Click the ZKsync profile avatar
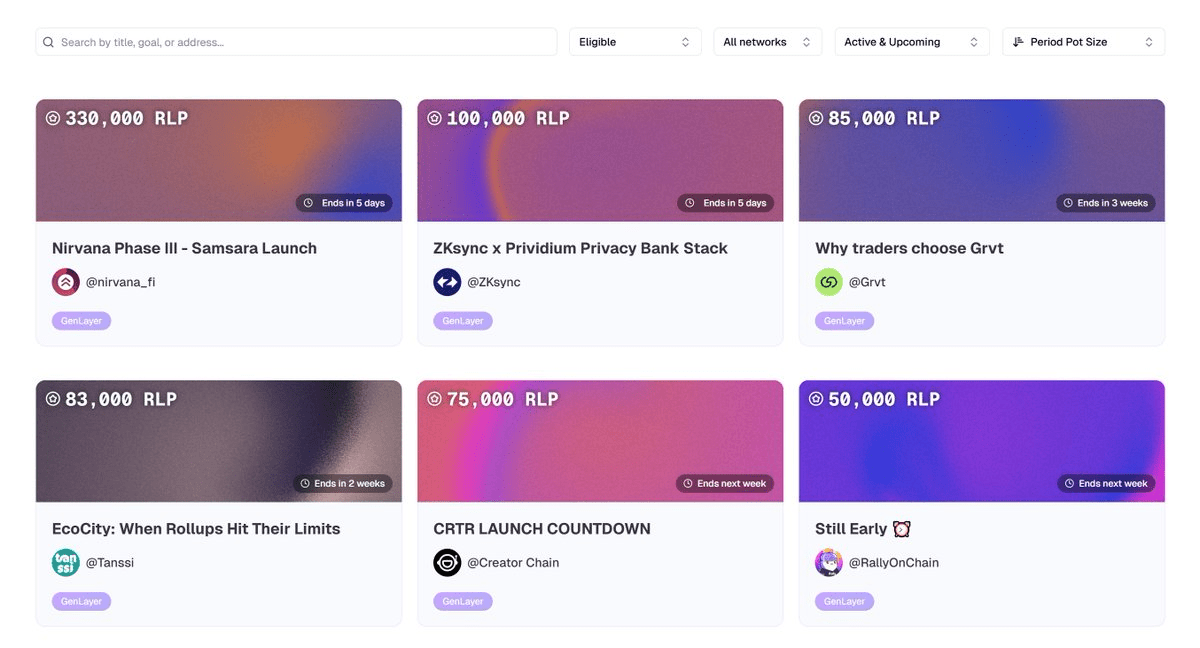The width and height of the screenshot is (1200, 648). click(x=447, y=282)
